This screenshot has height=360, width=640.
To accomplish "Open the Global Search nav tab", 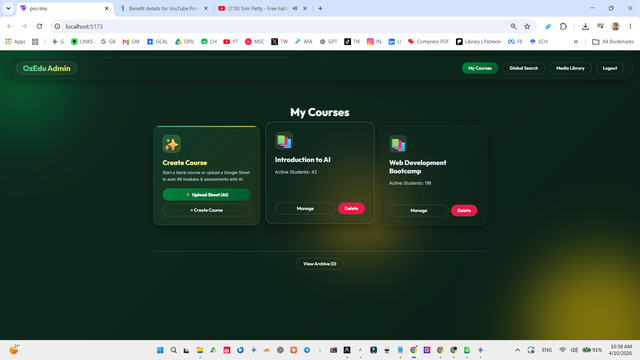I will [524, 68].
